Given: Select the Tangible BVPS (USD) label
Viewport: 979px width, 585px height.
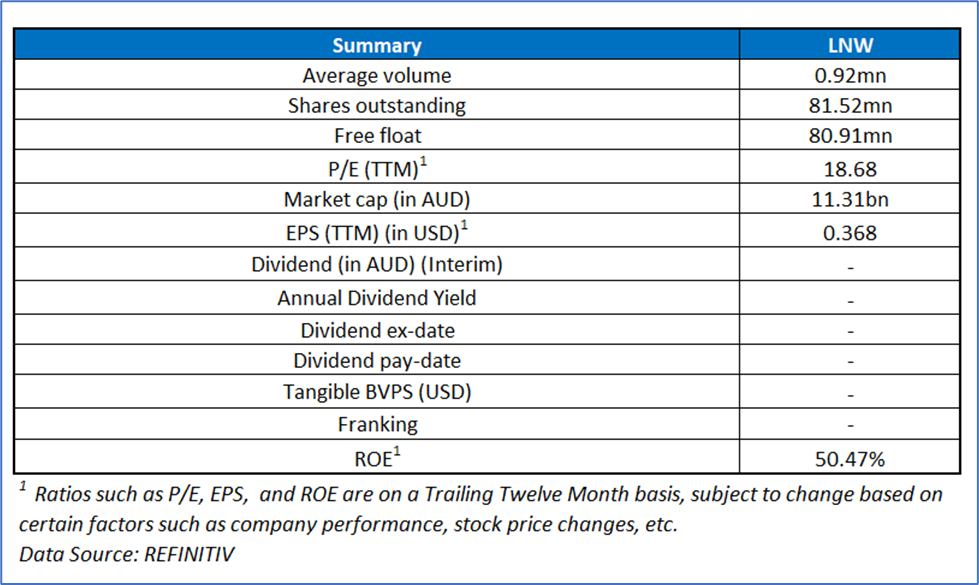Looking at the screenshot, I should [x=376, y=391].
